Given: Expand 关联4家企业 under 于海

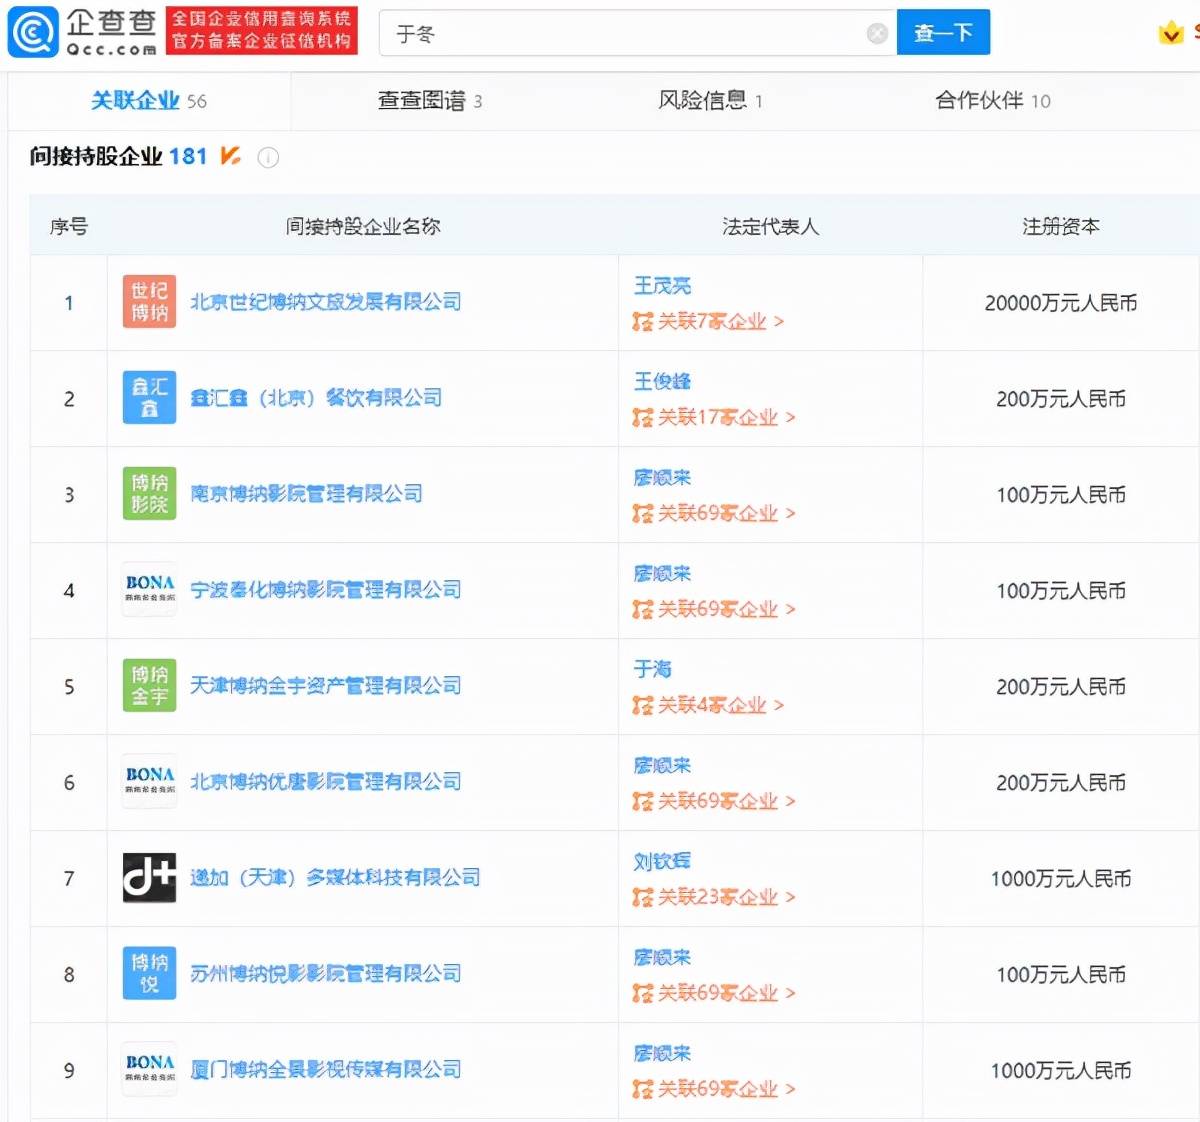Looking at the screenshot, I should pyautogui.click(x=712, y=705).
